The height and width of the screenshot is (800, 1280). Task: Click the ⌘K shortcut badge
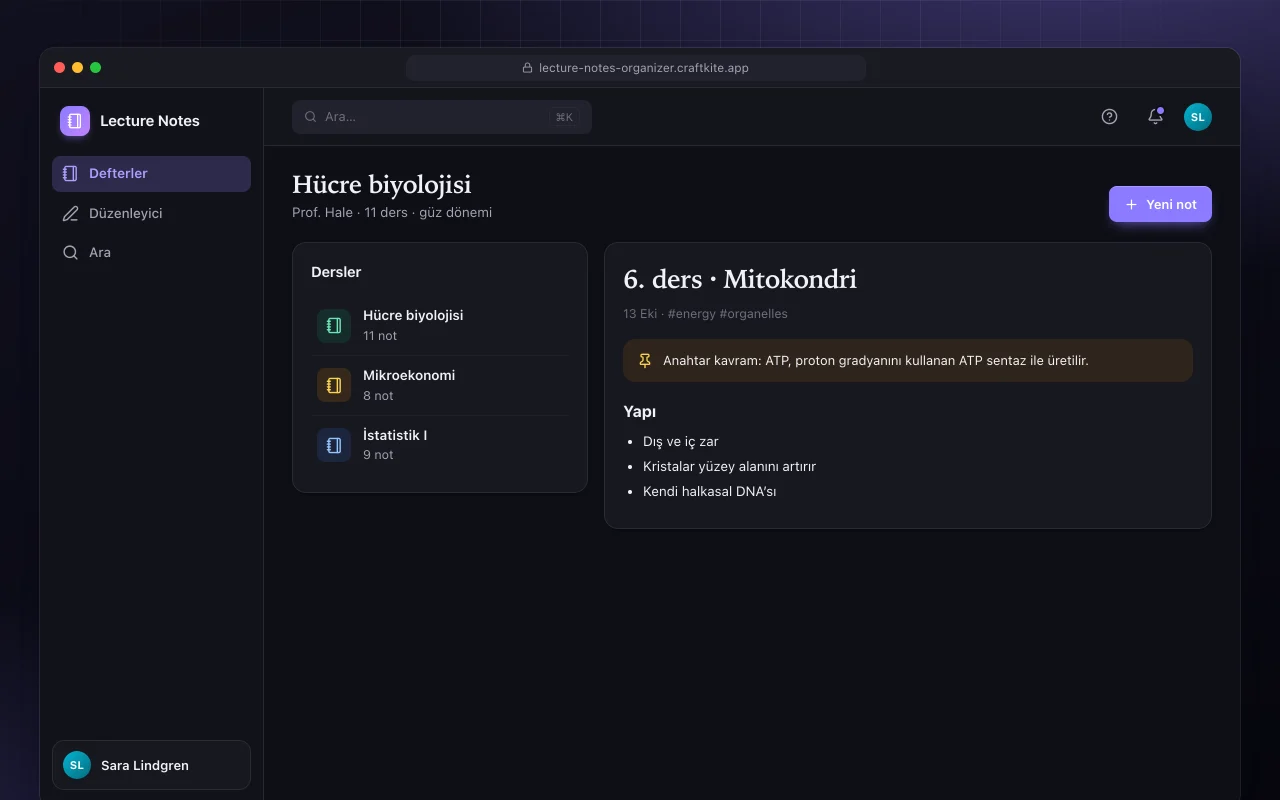[564, 117]
